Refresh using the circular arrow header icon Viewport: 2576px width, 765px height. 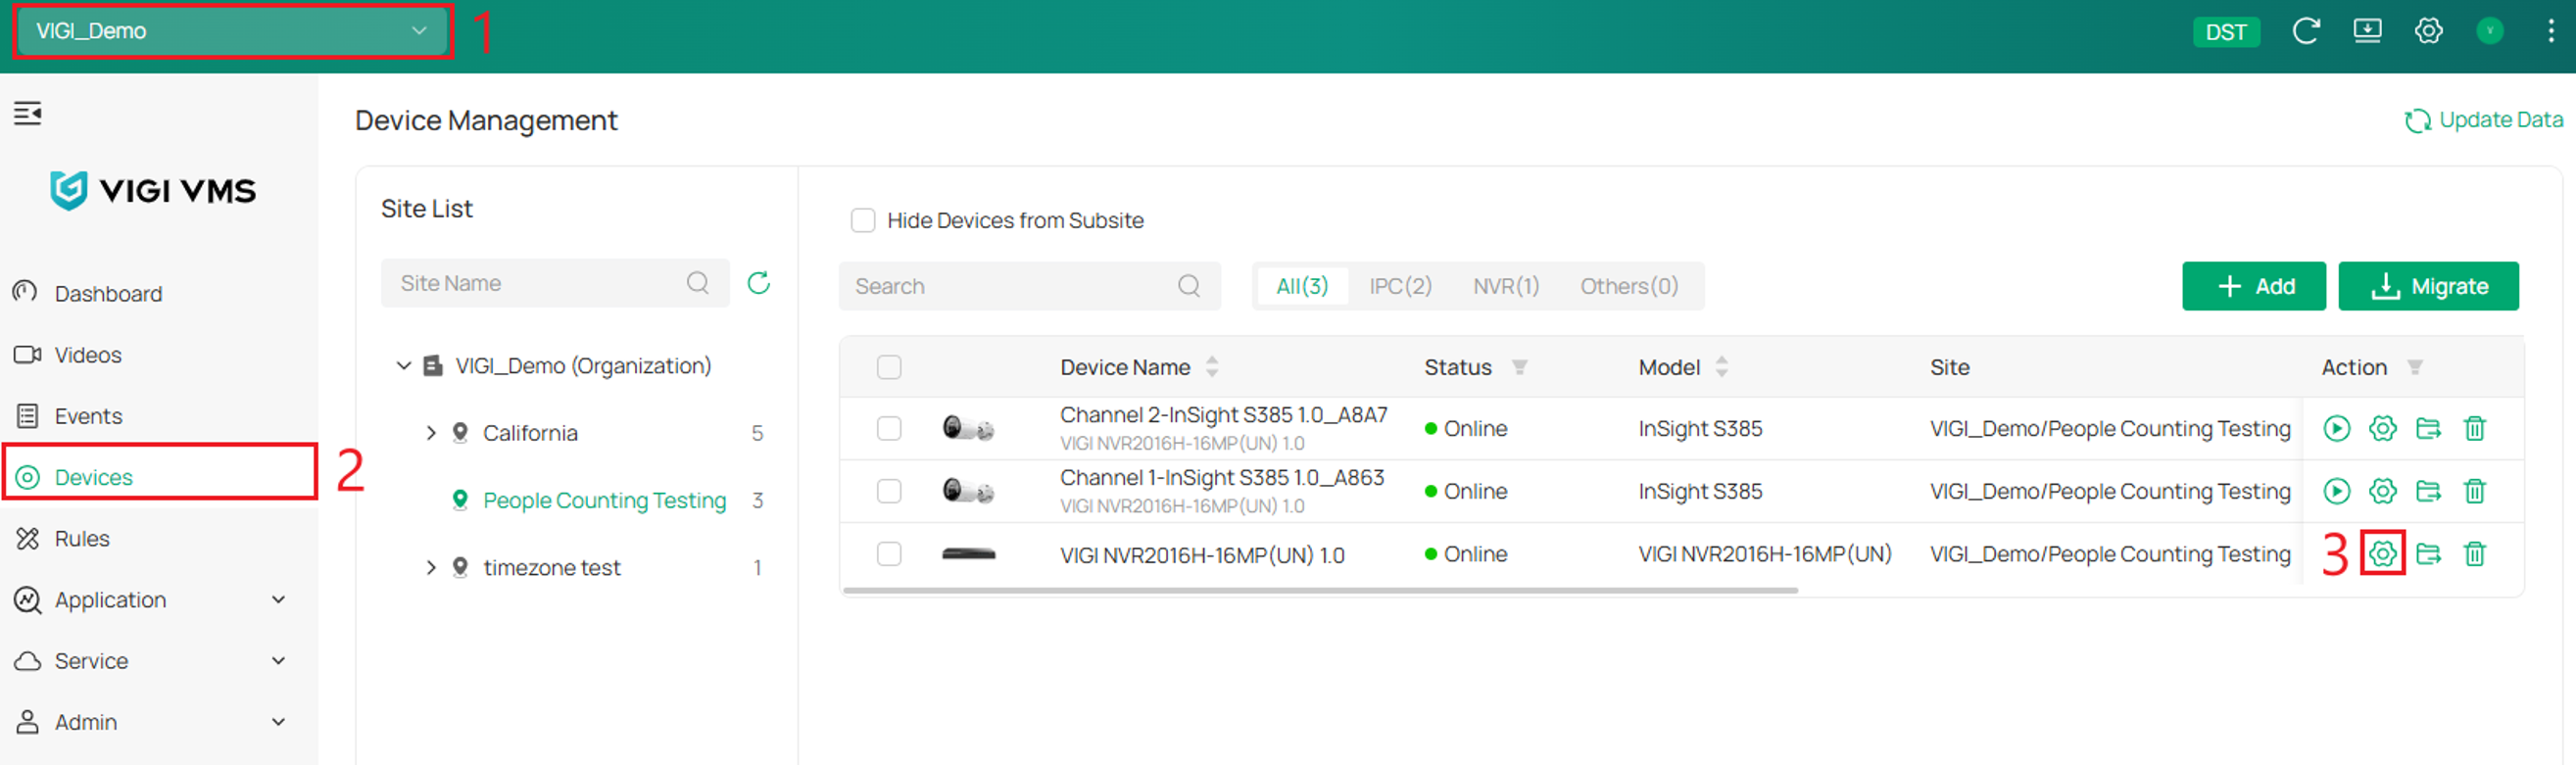pos(2305,31)
